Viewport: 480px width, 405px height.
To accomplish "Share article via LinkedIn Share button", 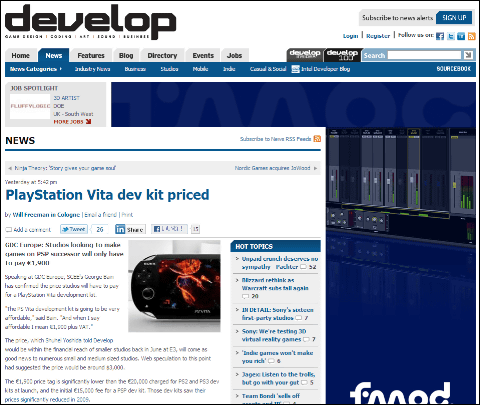I will pyautogui.click(x=130, y=229).
